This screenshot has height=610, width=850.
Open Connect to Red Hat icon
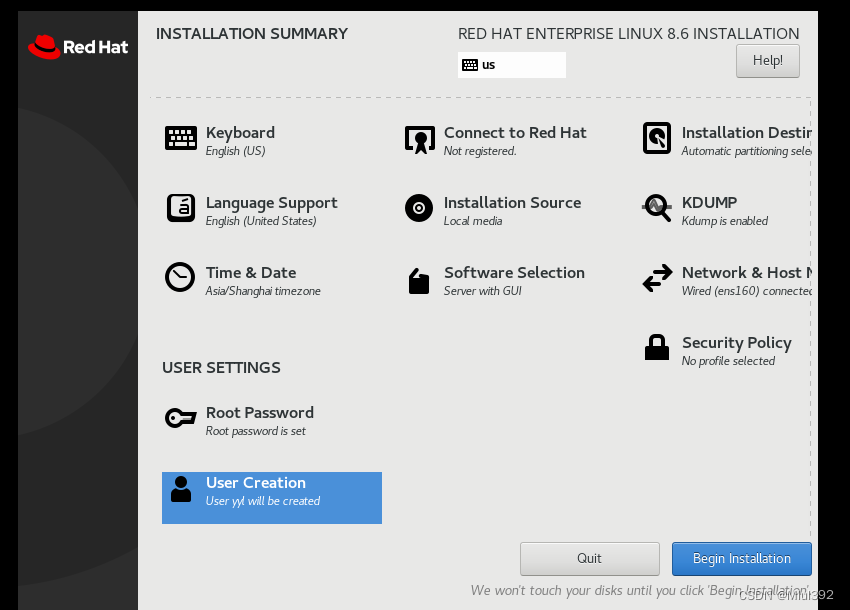[419, 139]
